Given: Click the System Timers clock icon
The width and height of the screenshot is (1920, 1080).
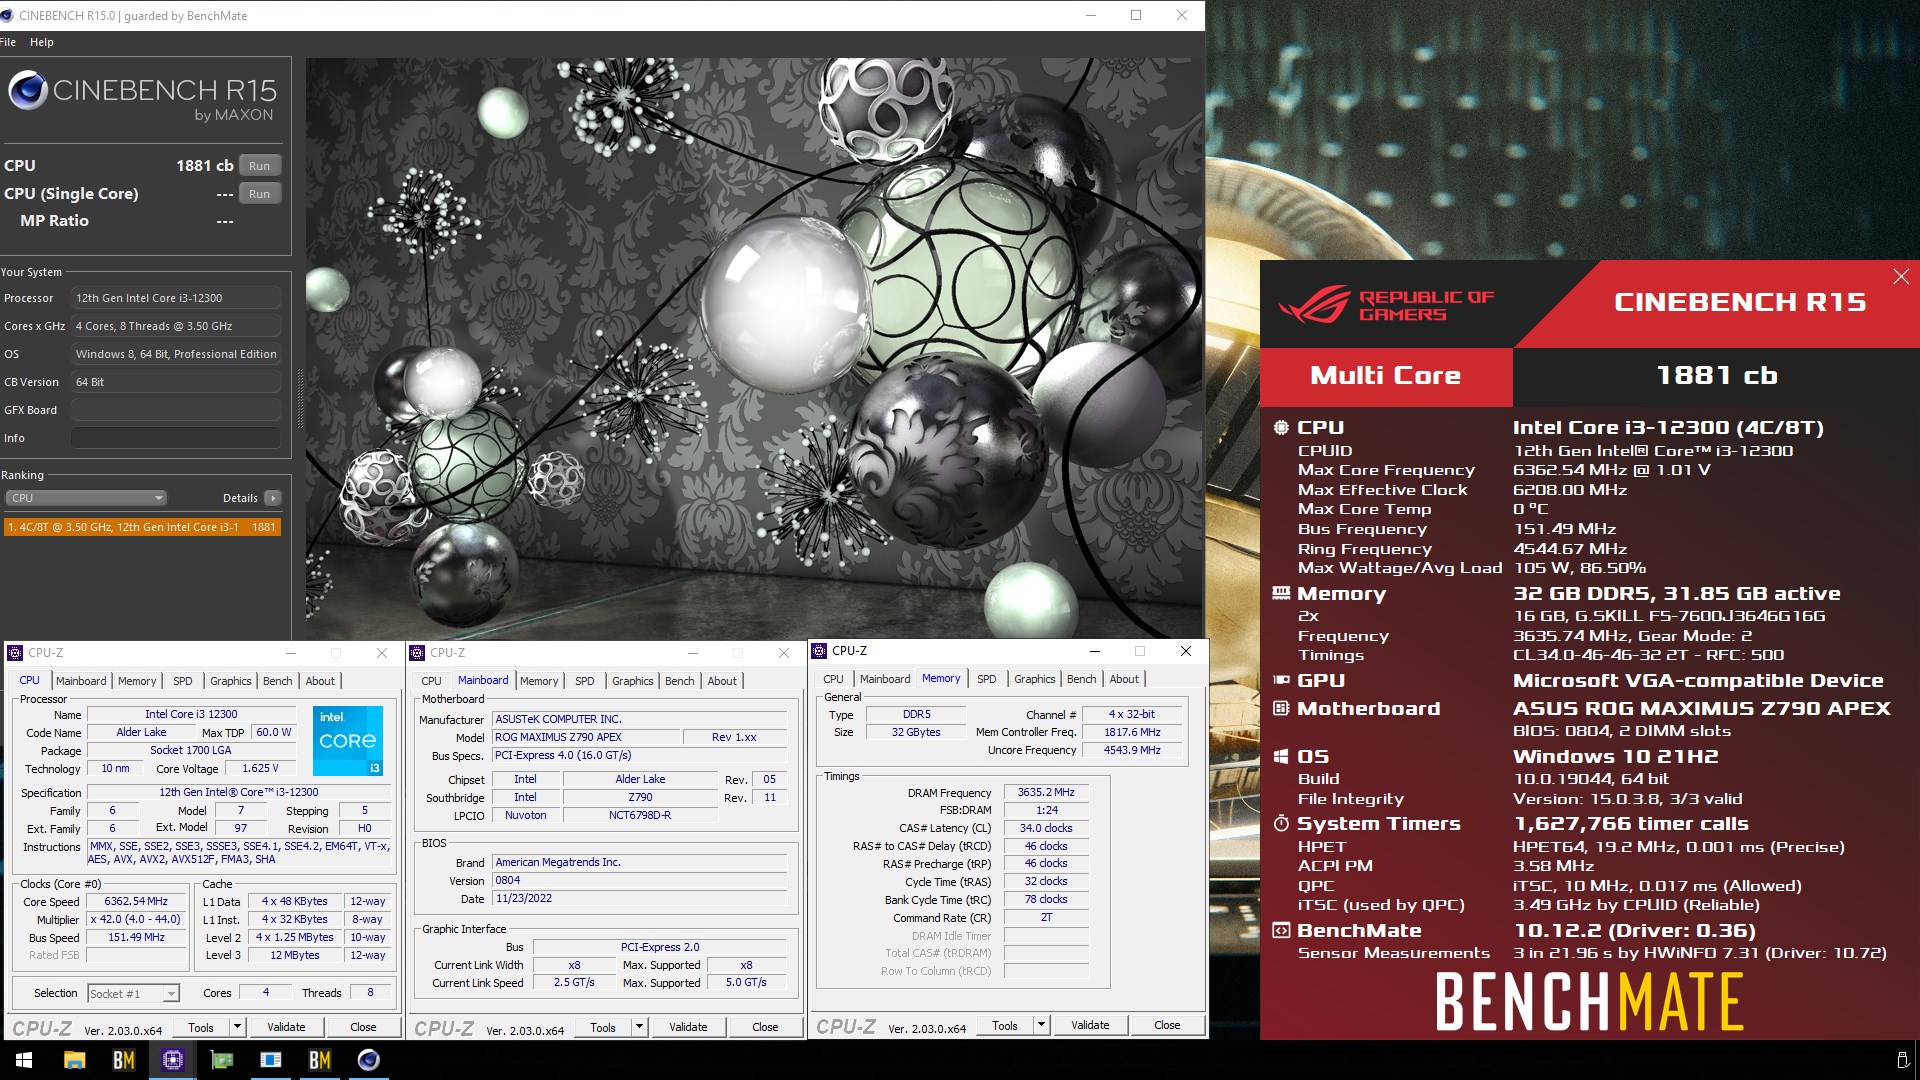Looking at the screenshot, I should tap(1281, 823).
